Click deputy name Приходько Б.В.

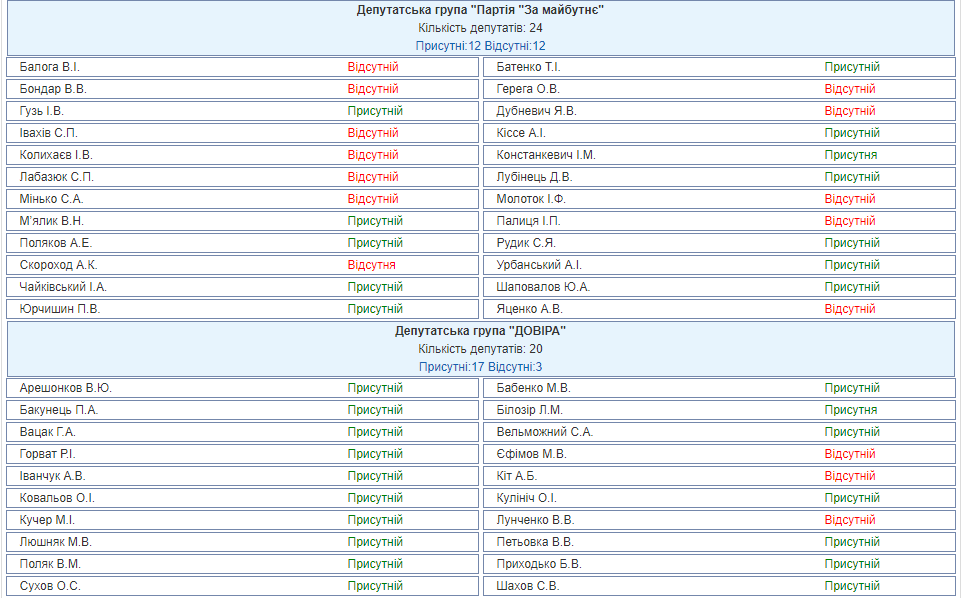539,564
